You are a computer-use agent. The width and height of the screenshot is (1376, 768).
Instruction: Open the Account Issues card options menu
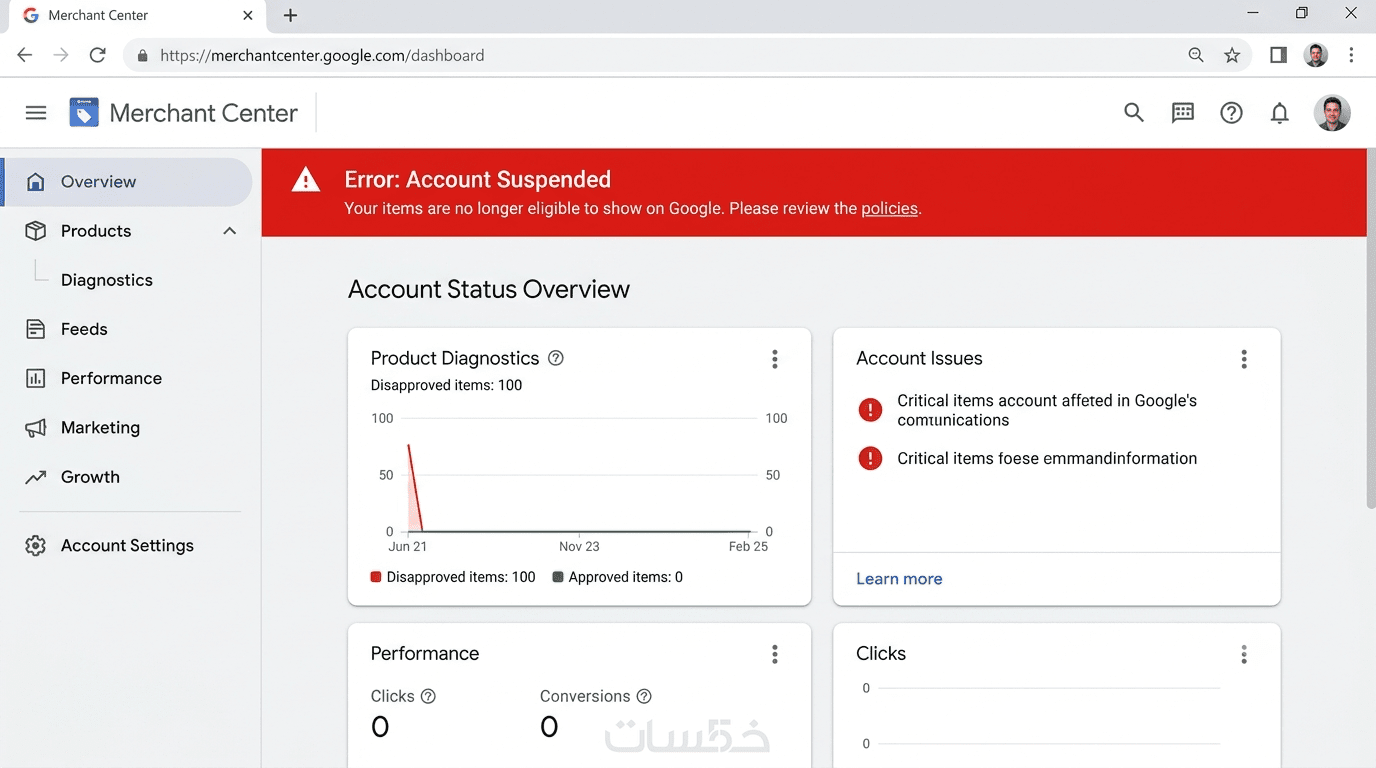[x=1244, y=359]
